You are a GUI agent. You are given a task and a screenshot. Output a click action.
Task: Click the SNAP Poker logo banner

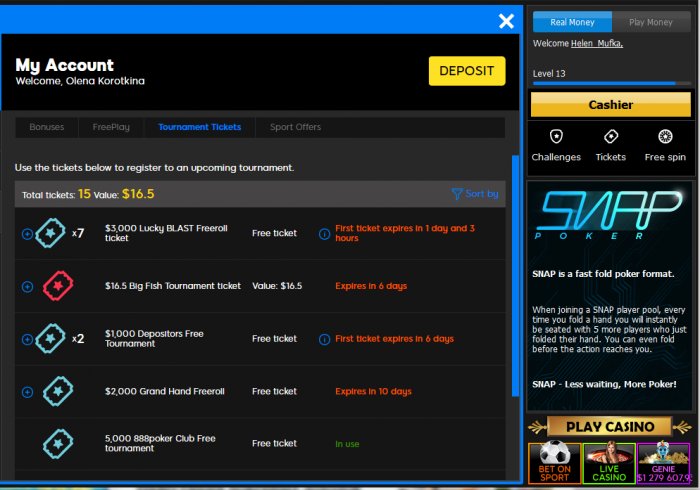609,214
